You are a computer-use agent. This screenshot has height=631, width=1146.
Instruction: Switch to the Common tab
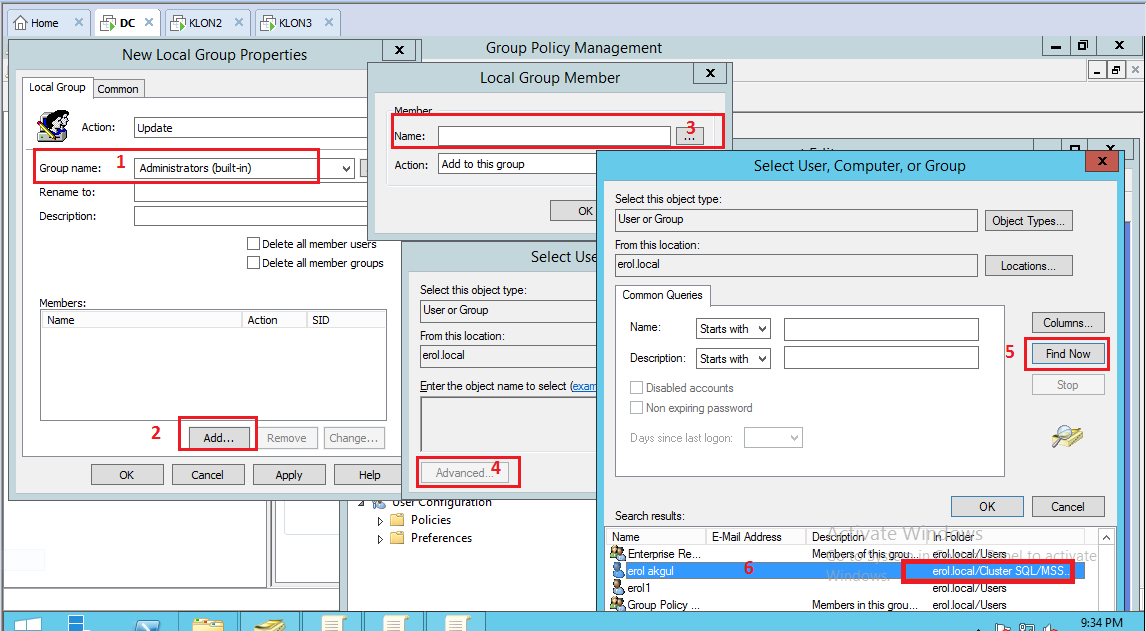click(x=118, y=89)
